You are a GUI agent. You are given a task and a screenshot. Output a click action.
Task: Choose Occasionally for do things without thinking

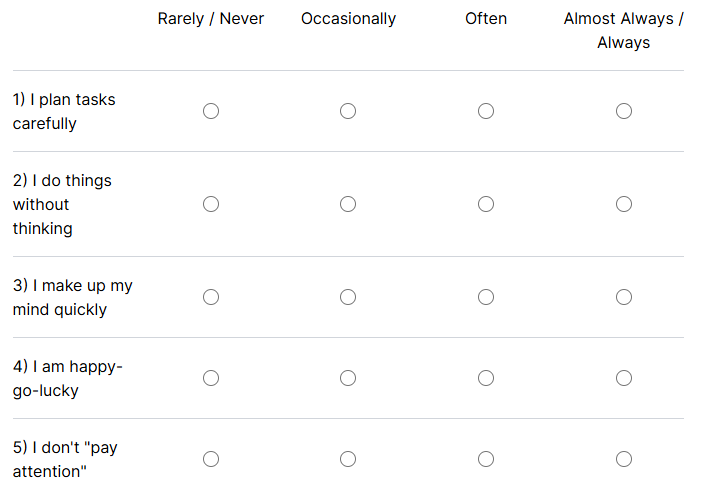tap(348, 204)
